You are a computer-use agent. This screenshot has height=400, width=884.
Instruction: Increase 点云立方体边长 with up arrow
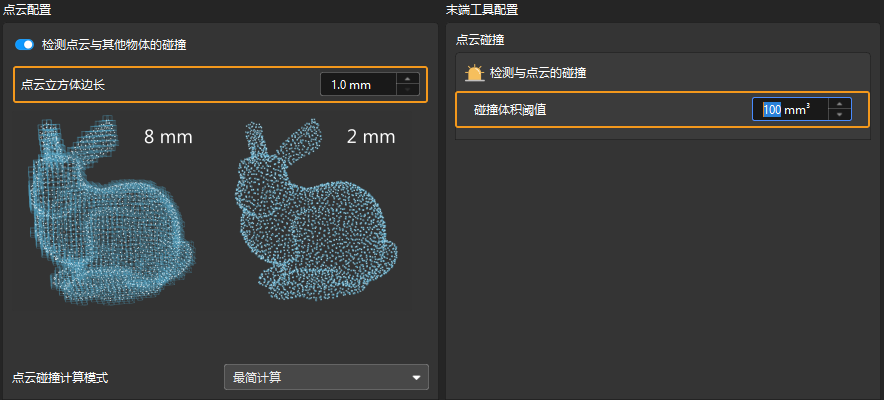(408, 79)
